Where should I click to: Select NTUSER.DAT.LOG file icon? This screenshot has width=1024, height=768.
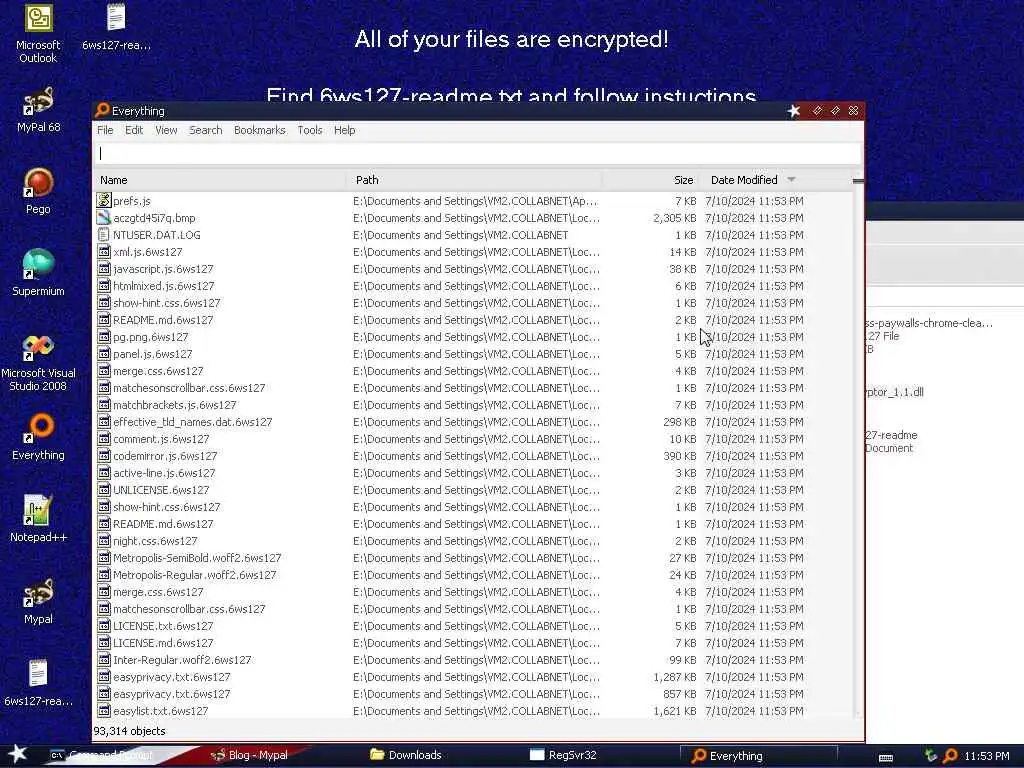pos(103,234)
